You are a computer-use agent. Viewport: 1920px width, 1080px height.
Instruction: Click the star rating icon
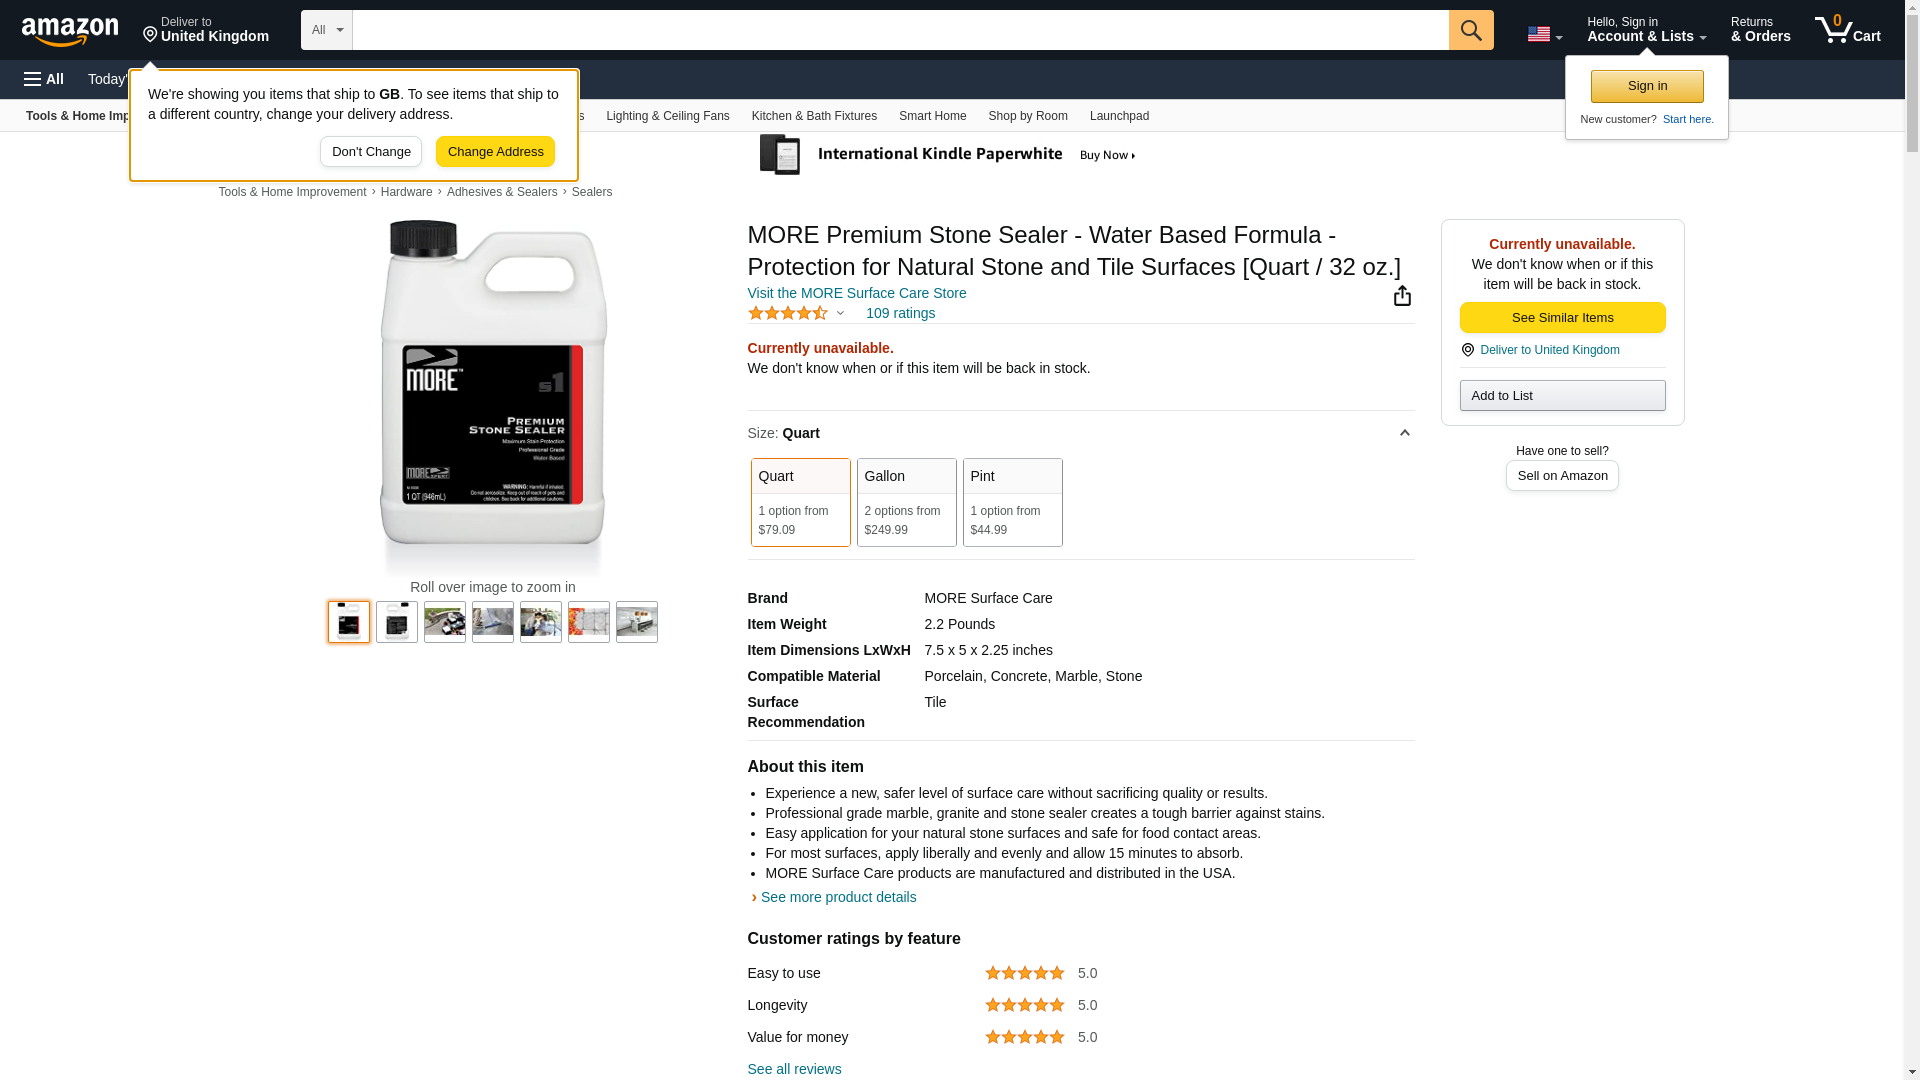[788, 314]
